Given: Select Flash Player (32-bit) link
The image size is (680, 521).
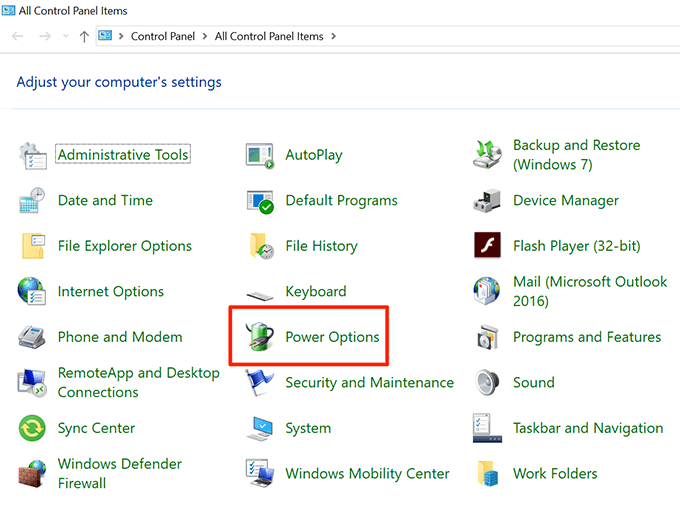Looking at the screenshot, I should [x=577, y=246].
